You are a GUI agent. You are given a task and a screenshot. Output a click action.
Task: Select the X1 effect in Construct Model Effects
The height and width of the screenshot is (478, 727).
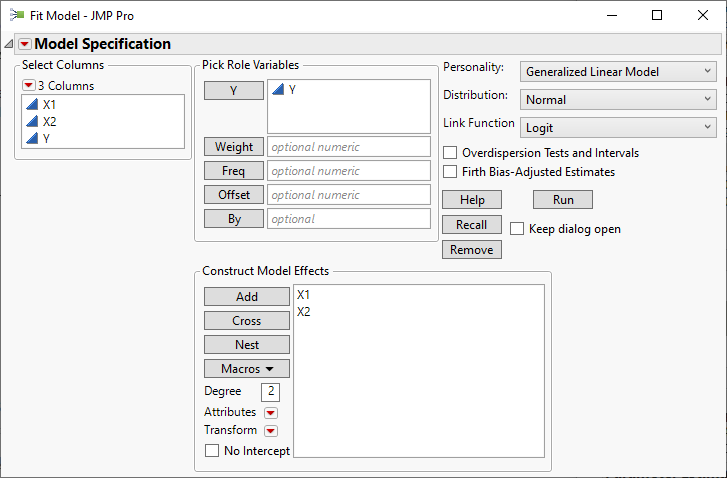(x=304, y=295)
